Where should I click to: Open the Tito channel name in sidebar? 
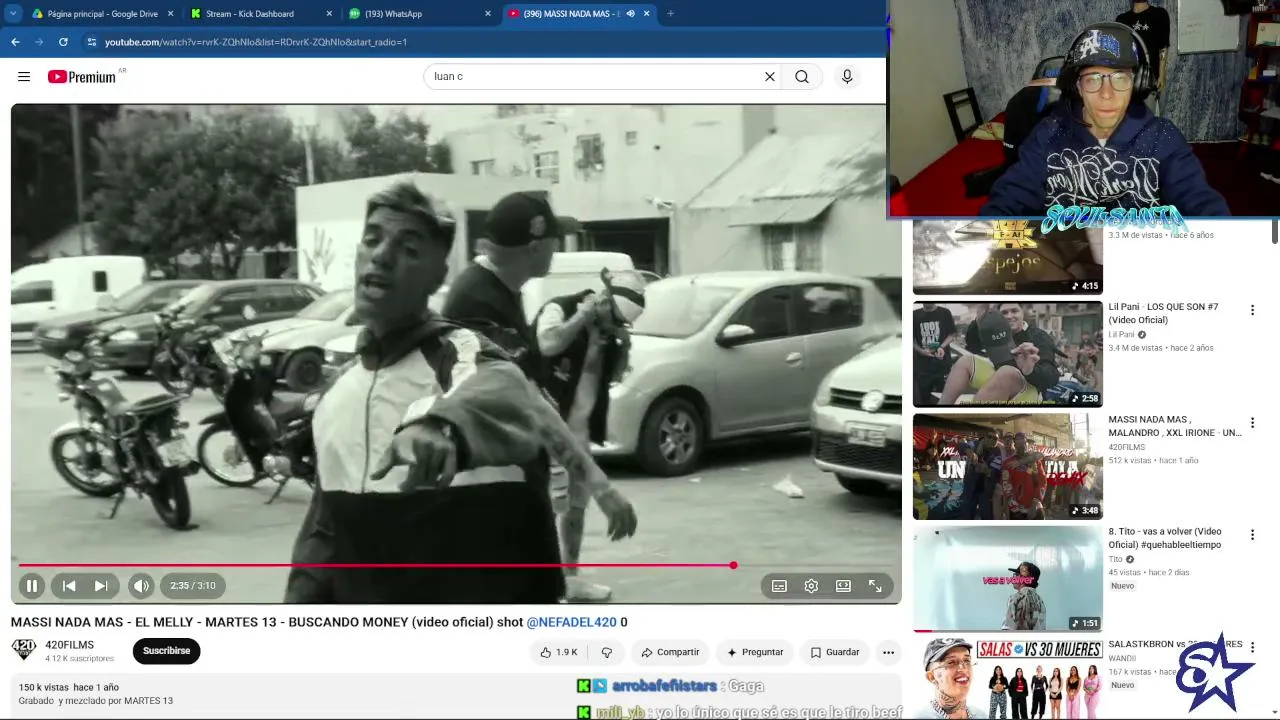(1115, 560)
